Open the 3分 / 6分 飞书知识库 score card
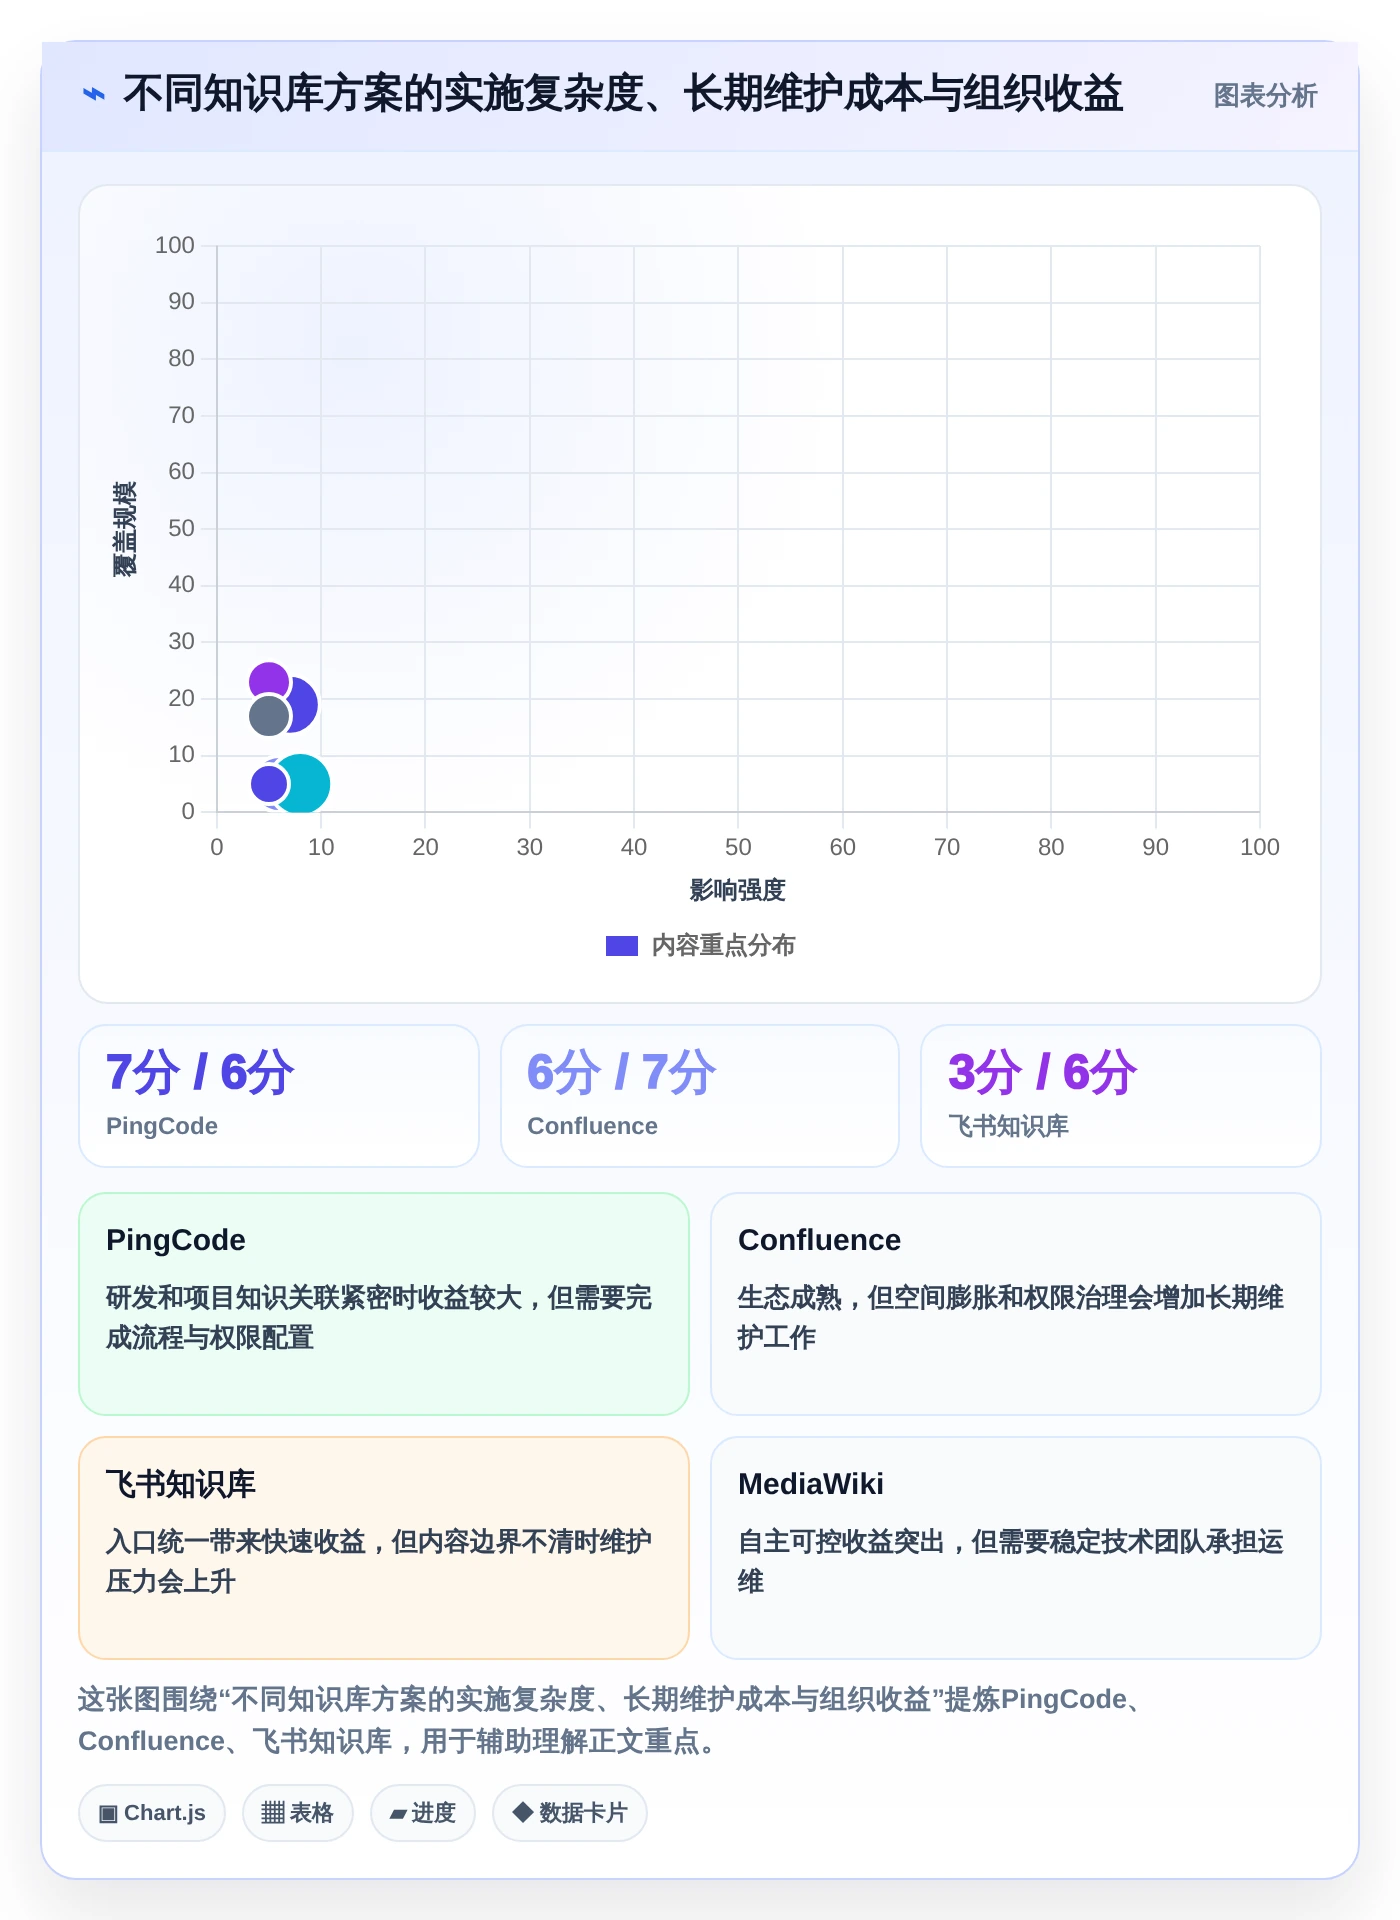The image size is (1400, 1920). [x=1121, y=1095]
